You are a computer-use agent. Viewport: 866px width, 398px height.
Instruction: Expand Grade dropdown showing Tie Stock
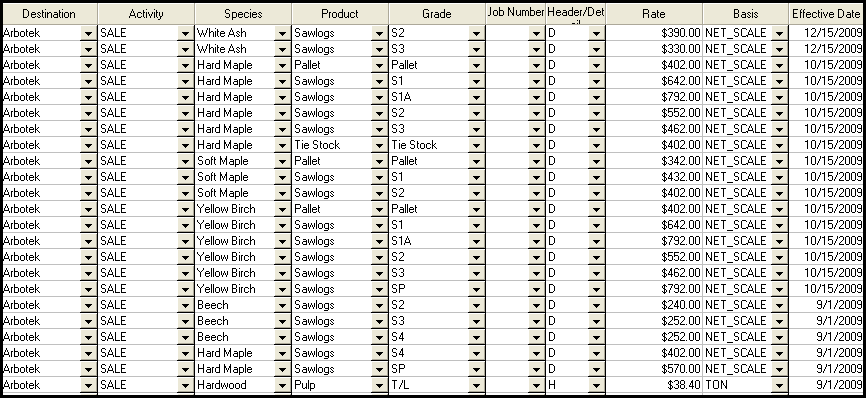[x=476, y=145]
